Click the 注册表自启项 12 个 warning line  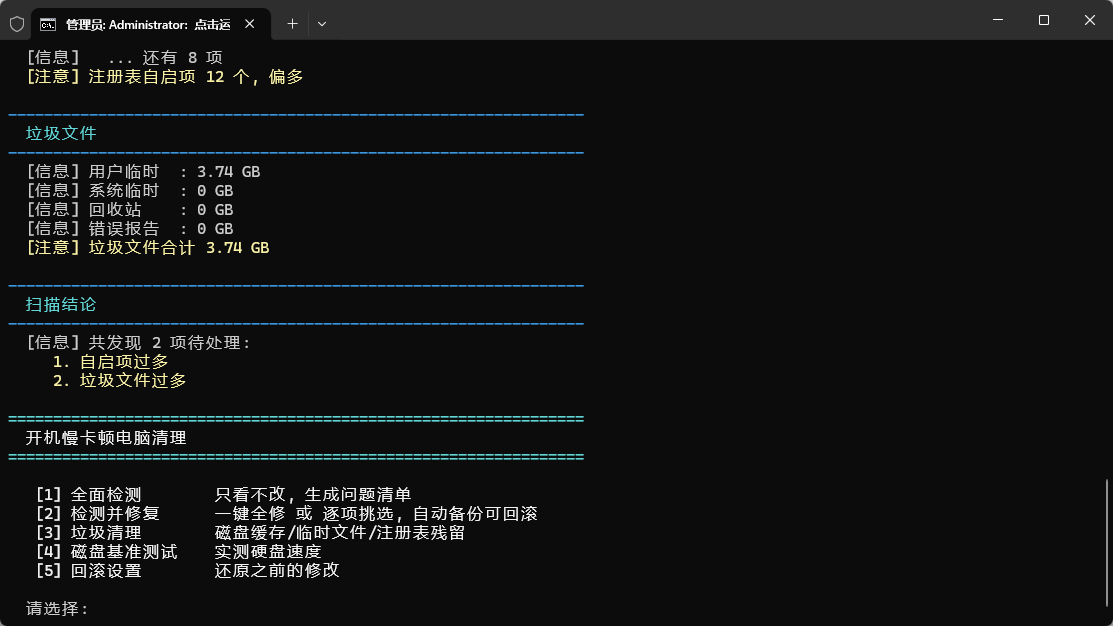click(x=165, y=77)
